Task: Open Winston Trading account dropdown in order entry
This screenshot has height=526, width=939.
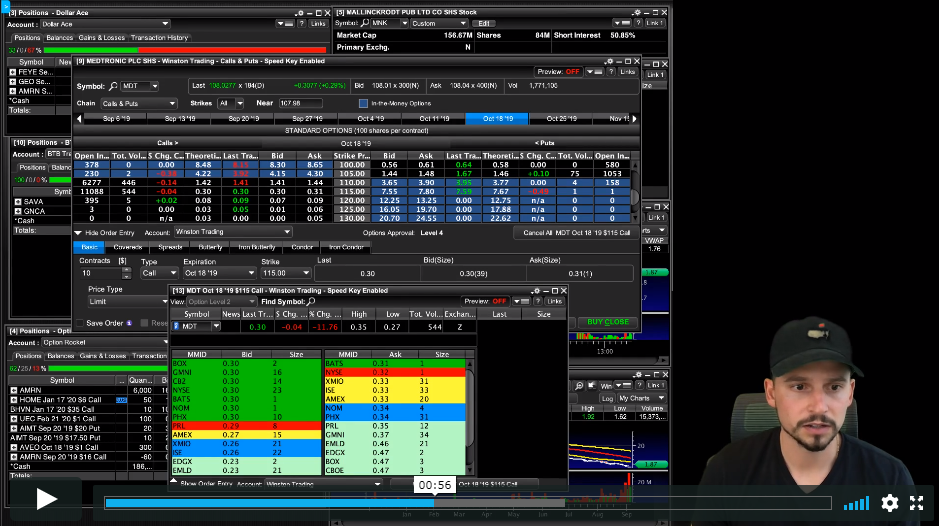Action: [x=233, y=232]
